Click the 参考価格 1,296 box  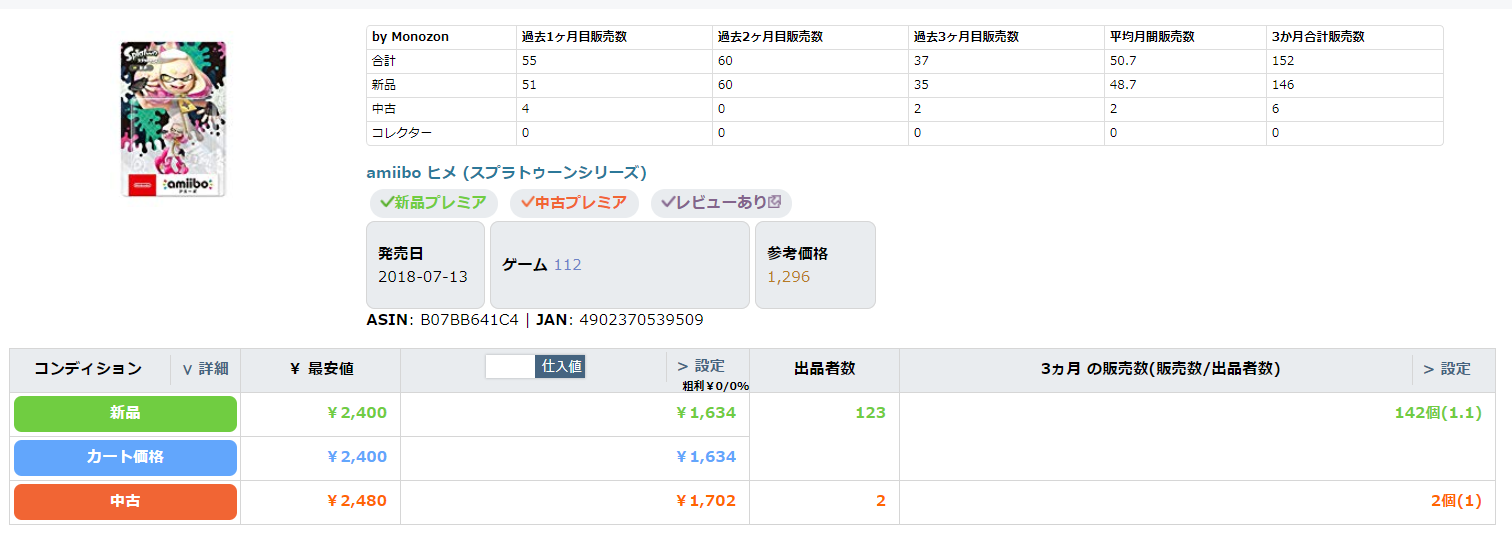(x=814, y=265)
